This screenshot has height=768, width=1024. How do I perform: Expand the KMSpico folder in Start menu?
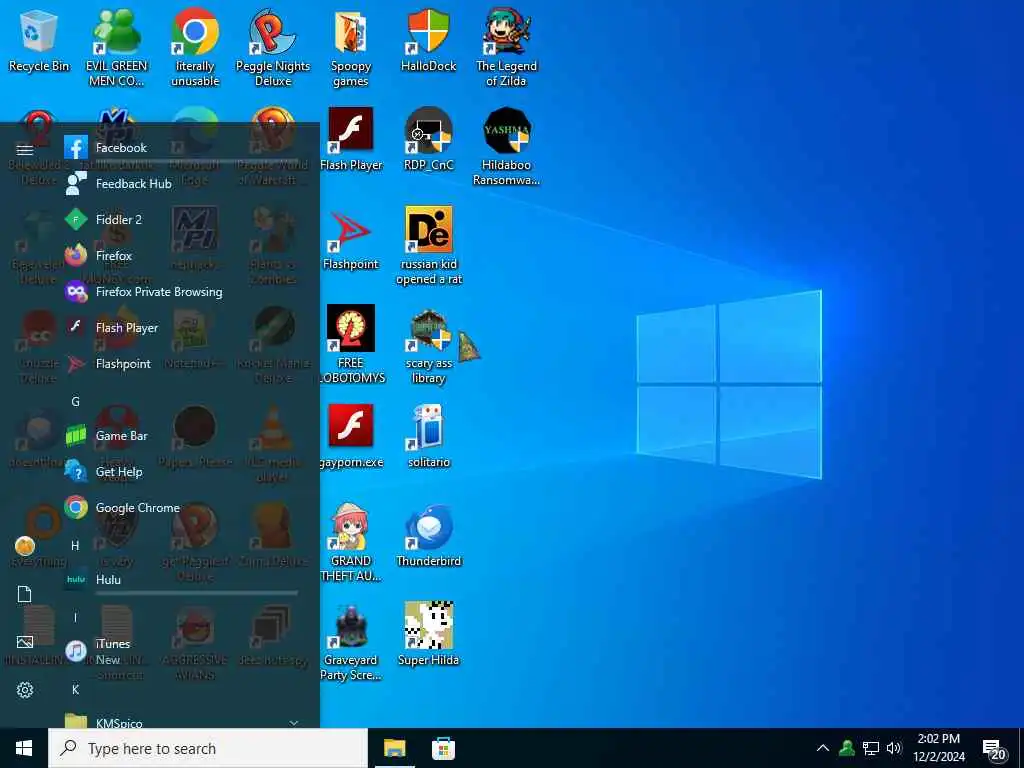(180, 722)
